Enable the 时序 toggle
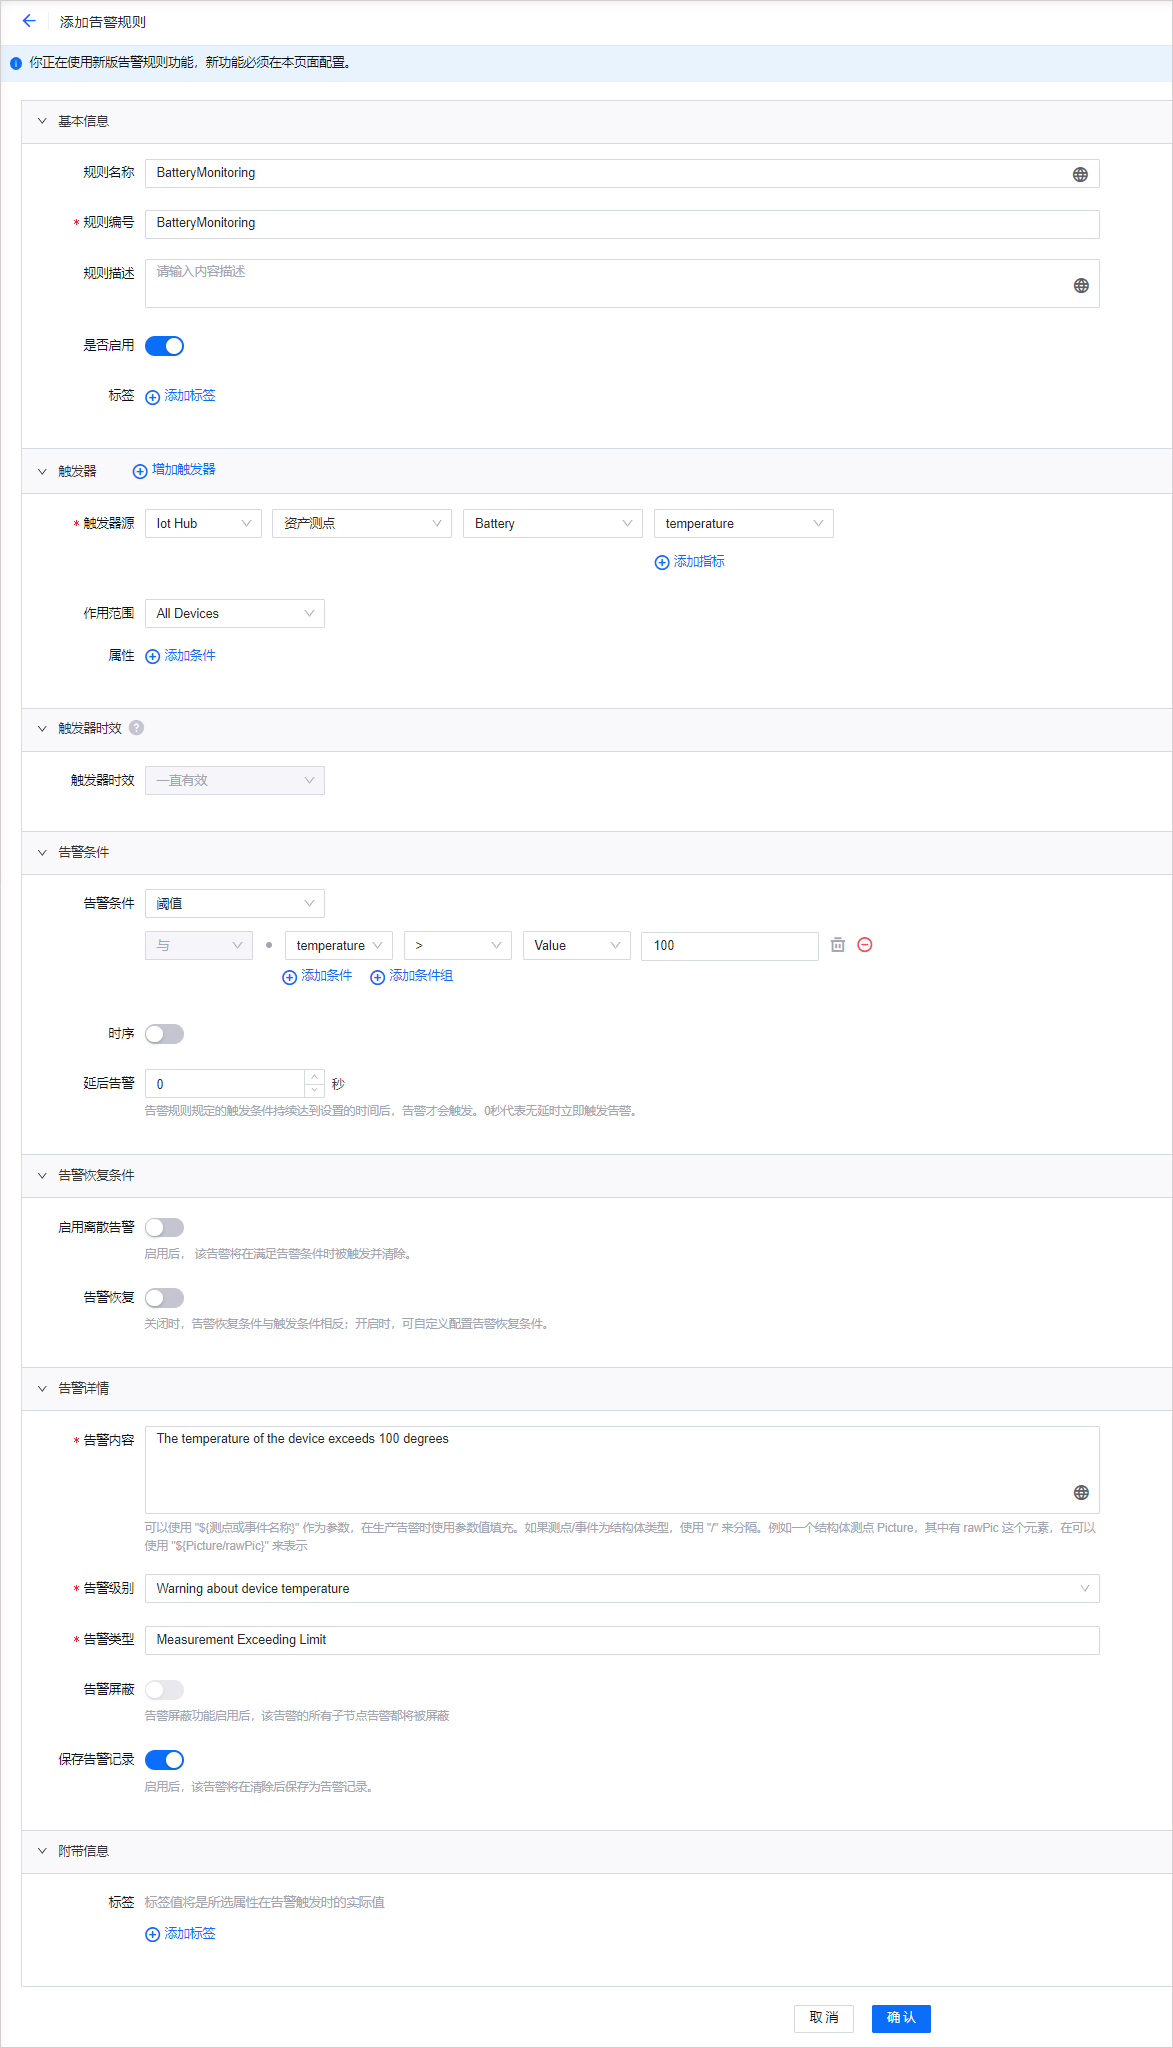This screenshot has height=2048, width=1173. point(165,1034)
